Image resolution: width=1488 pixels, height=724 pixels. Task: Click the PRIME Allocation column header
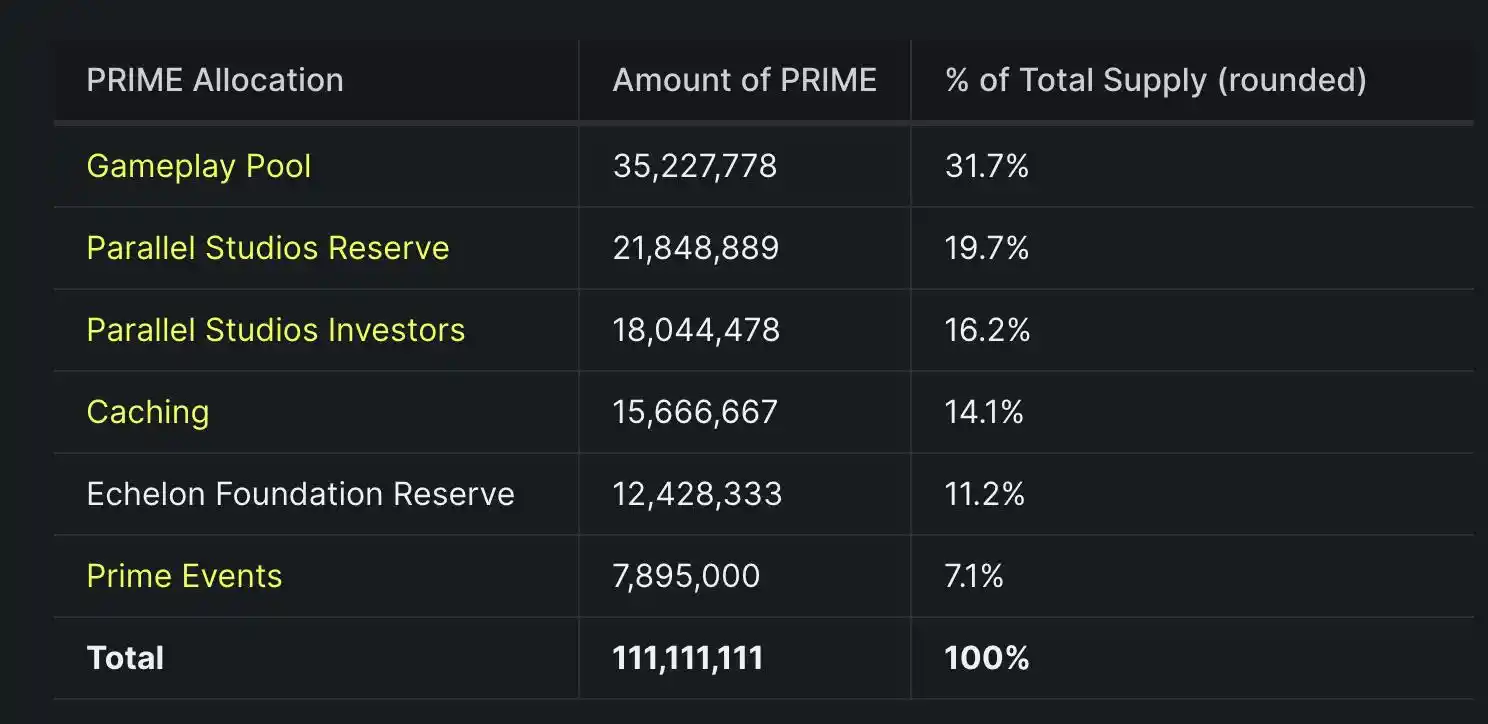[214, 80]
